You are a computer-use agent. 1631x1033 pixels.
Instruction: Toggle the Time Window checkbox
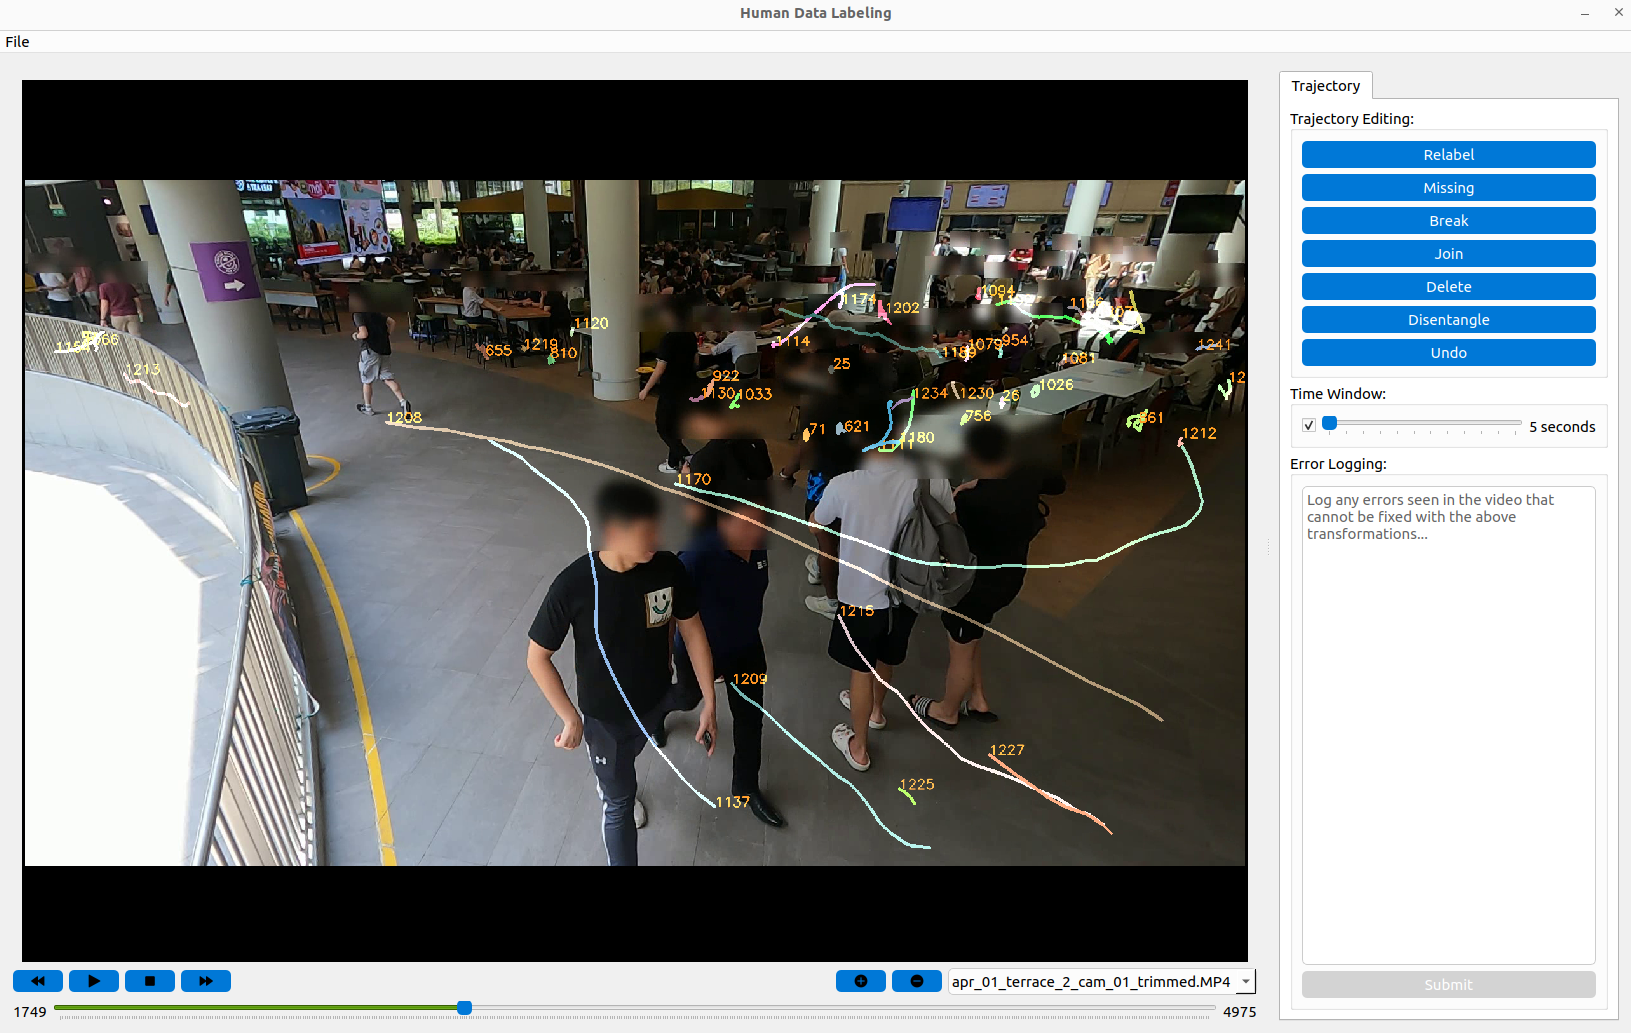pyautogui.click(x=1309, y=425)
